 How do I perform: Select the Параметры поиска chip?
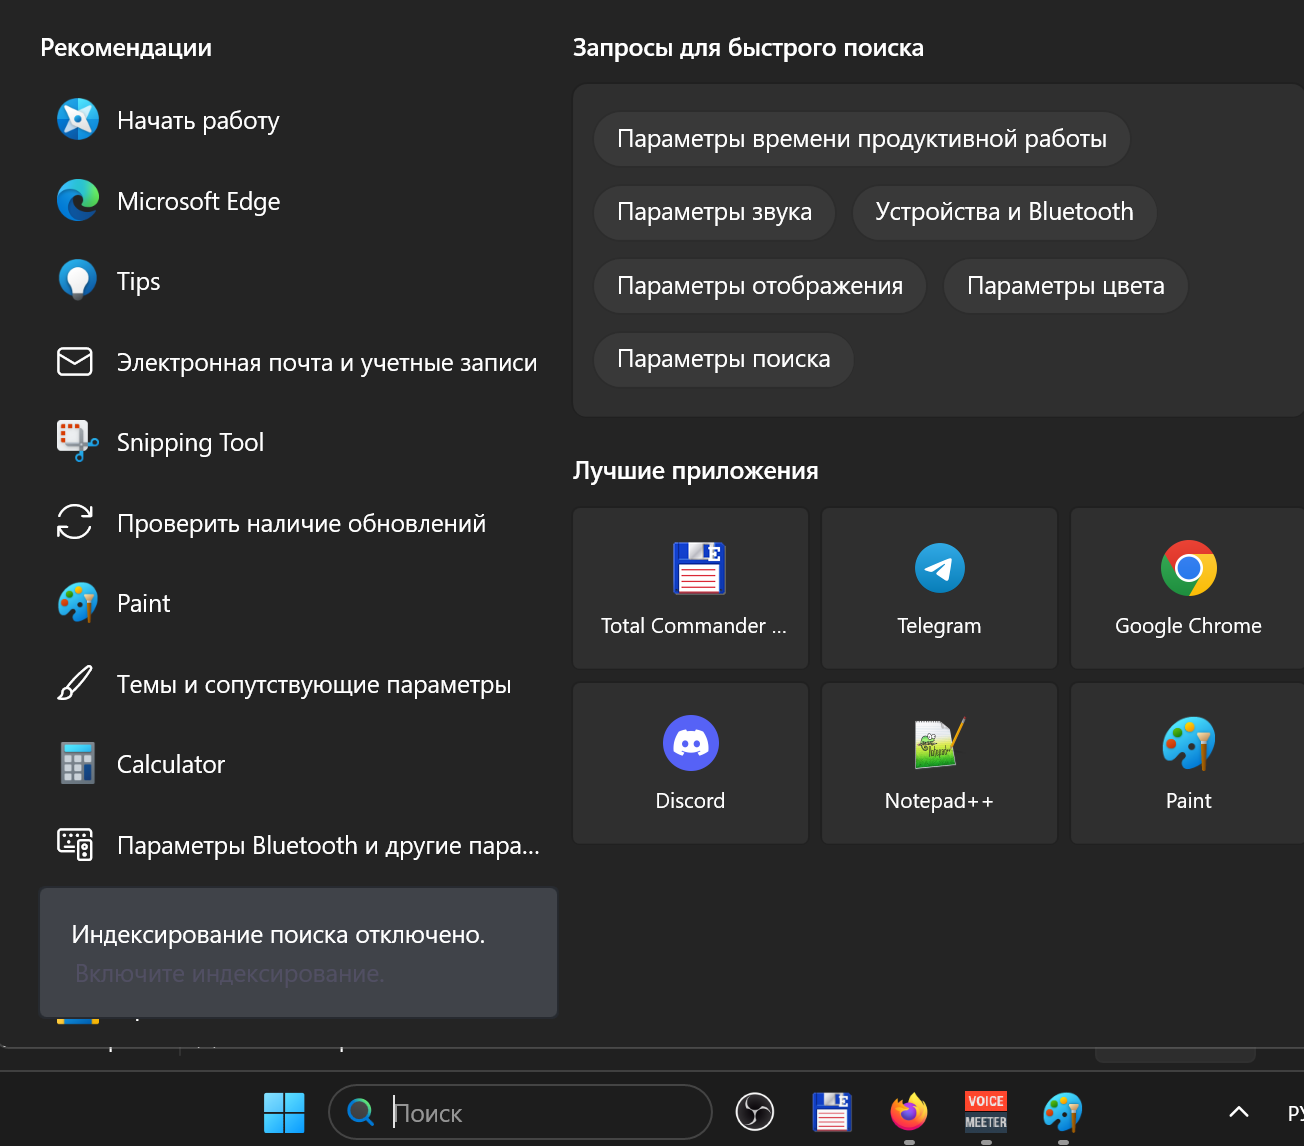tap(723, 359)
